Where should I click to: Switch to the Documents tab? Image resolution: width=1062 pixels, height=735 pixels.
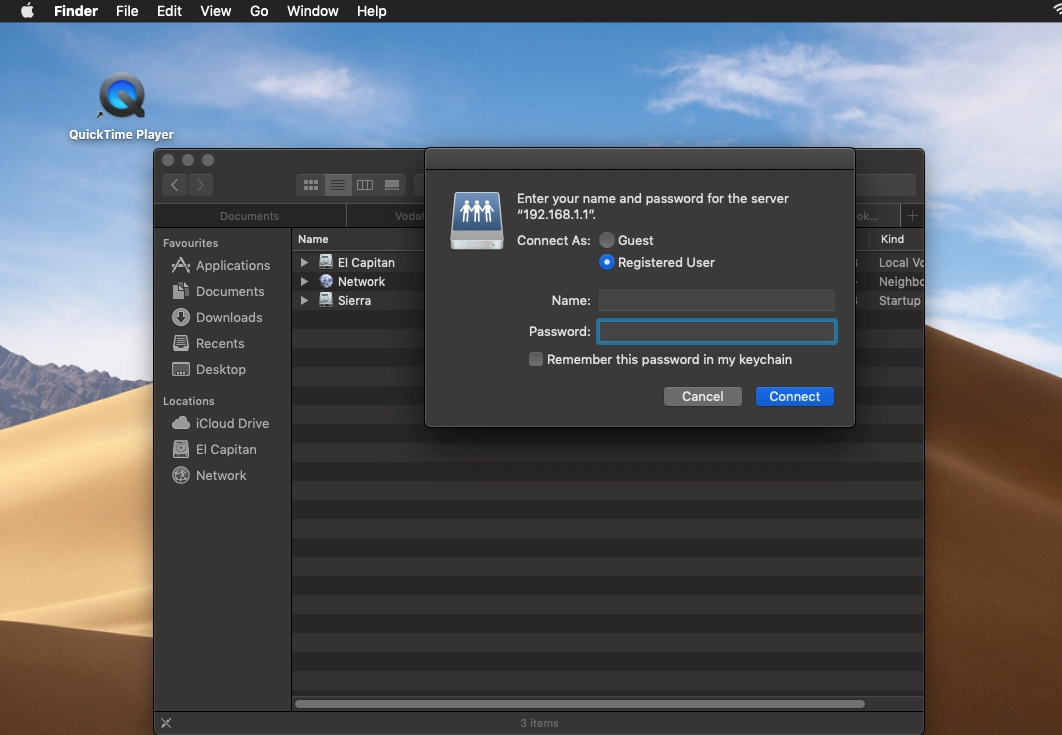(x=250, y=216)
